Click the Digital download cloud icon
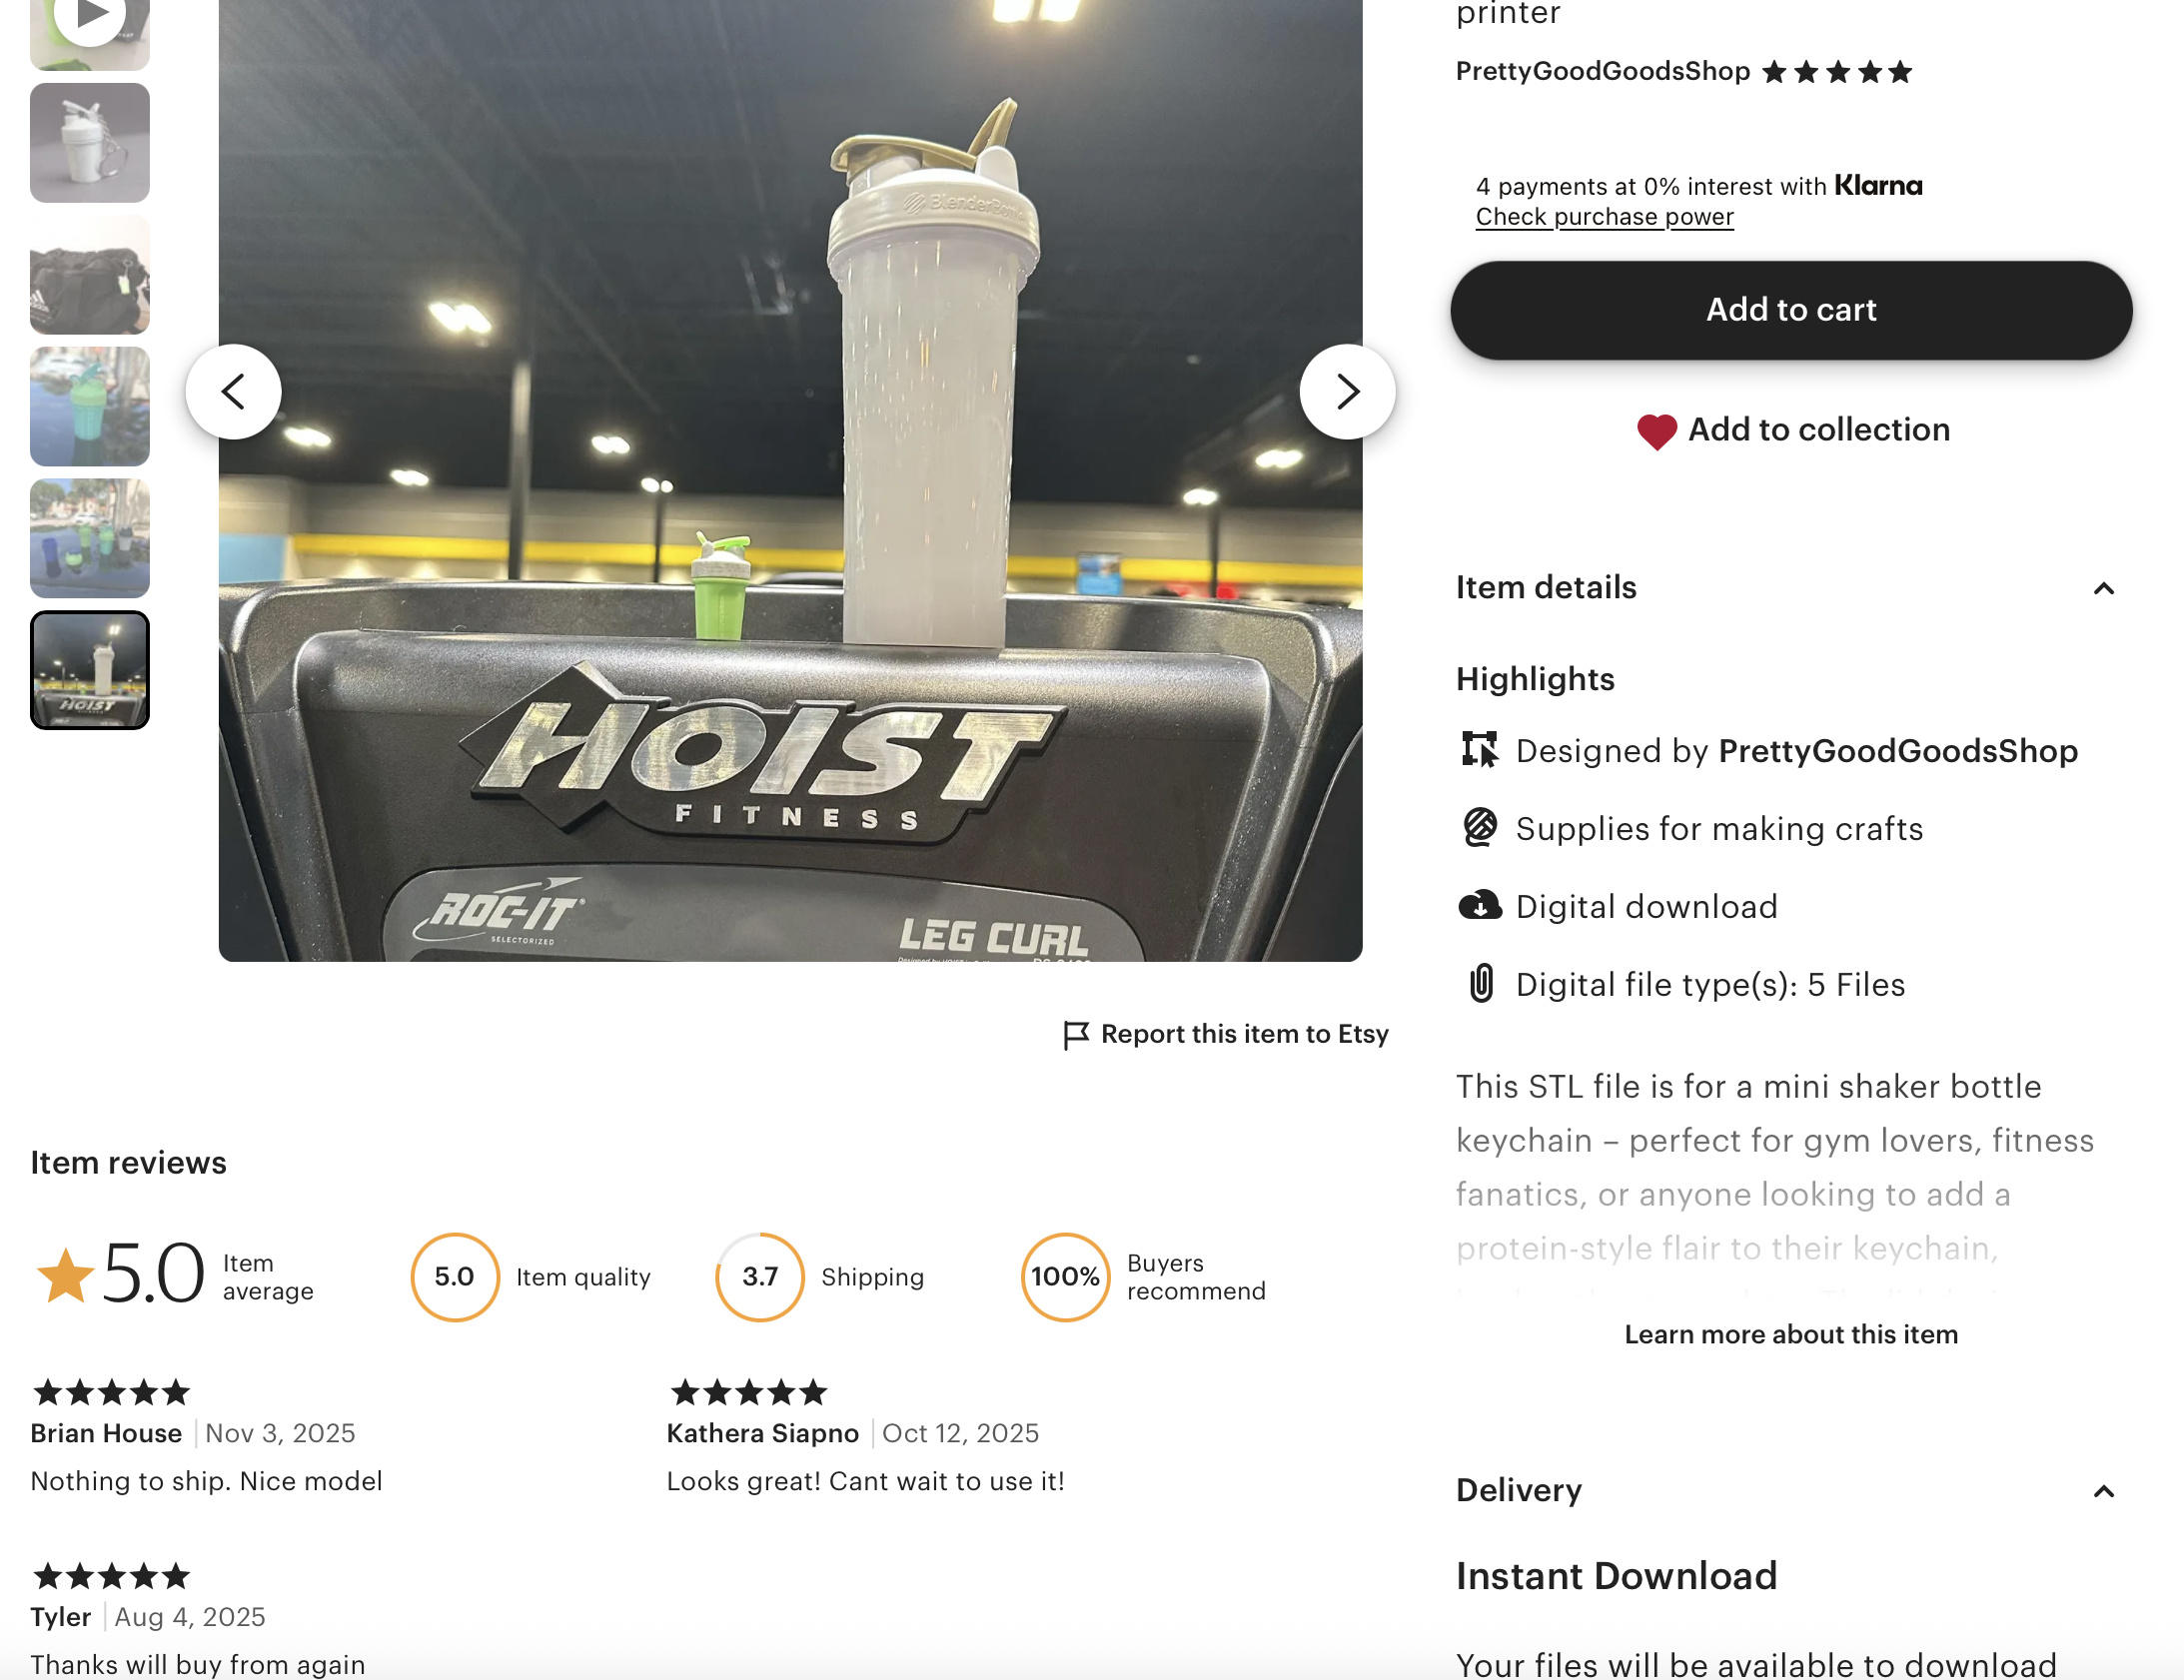 [1480, 906]
